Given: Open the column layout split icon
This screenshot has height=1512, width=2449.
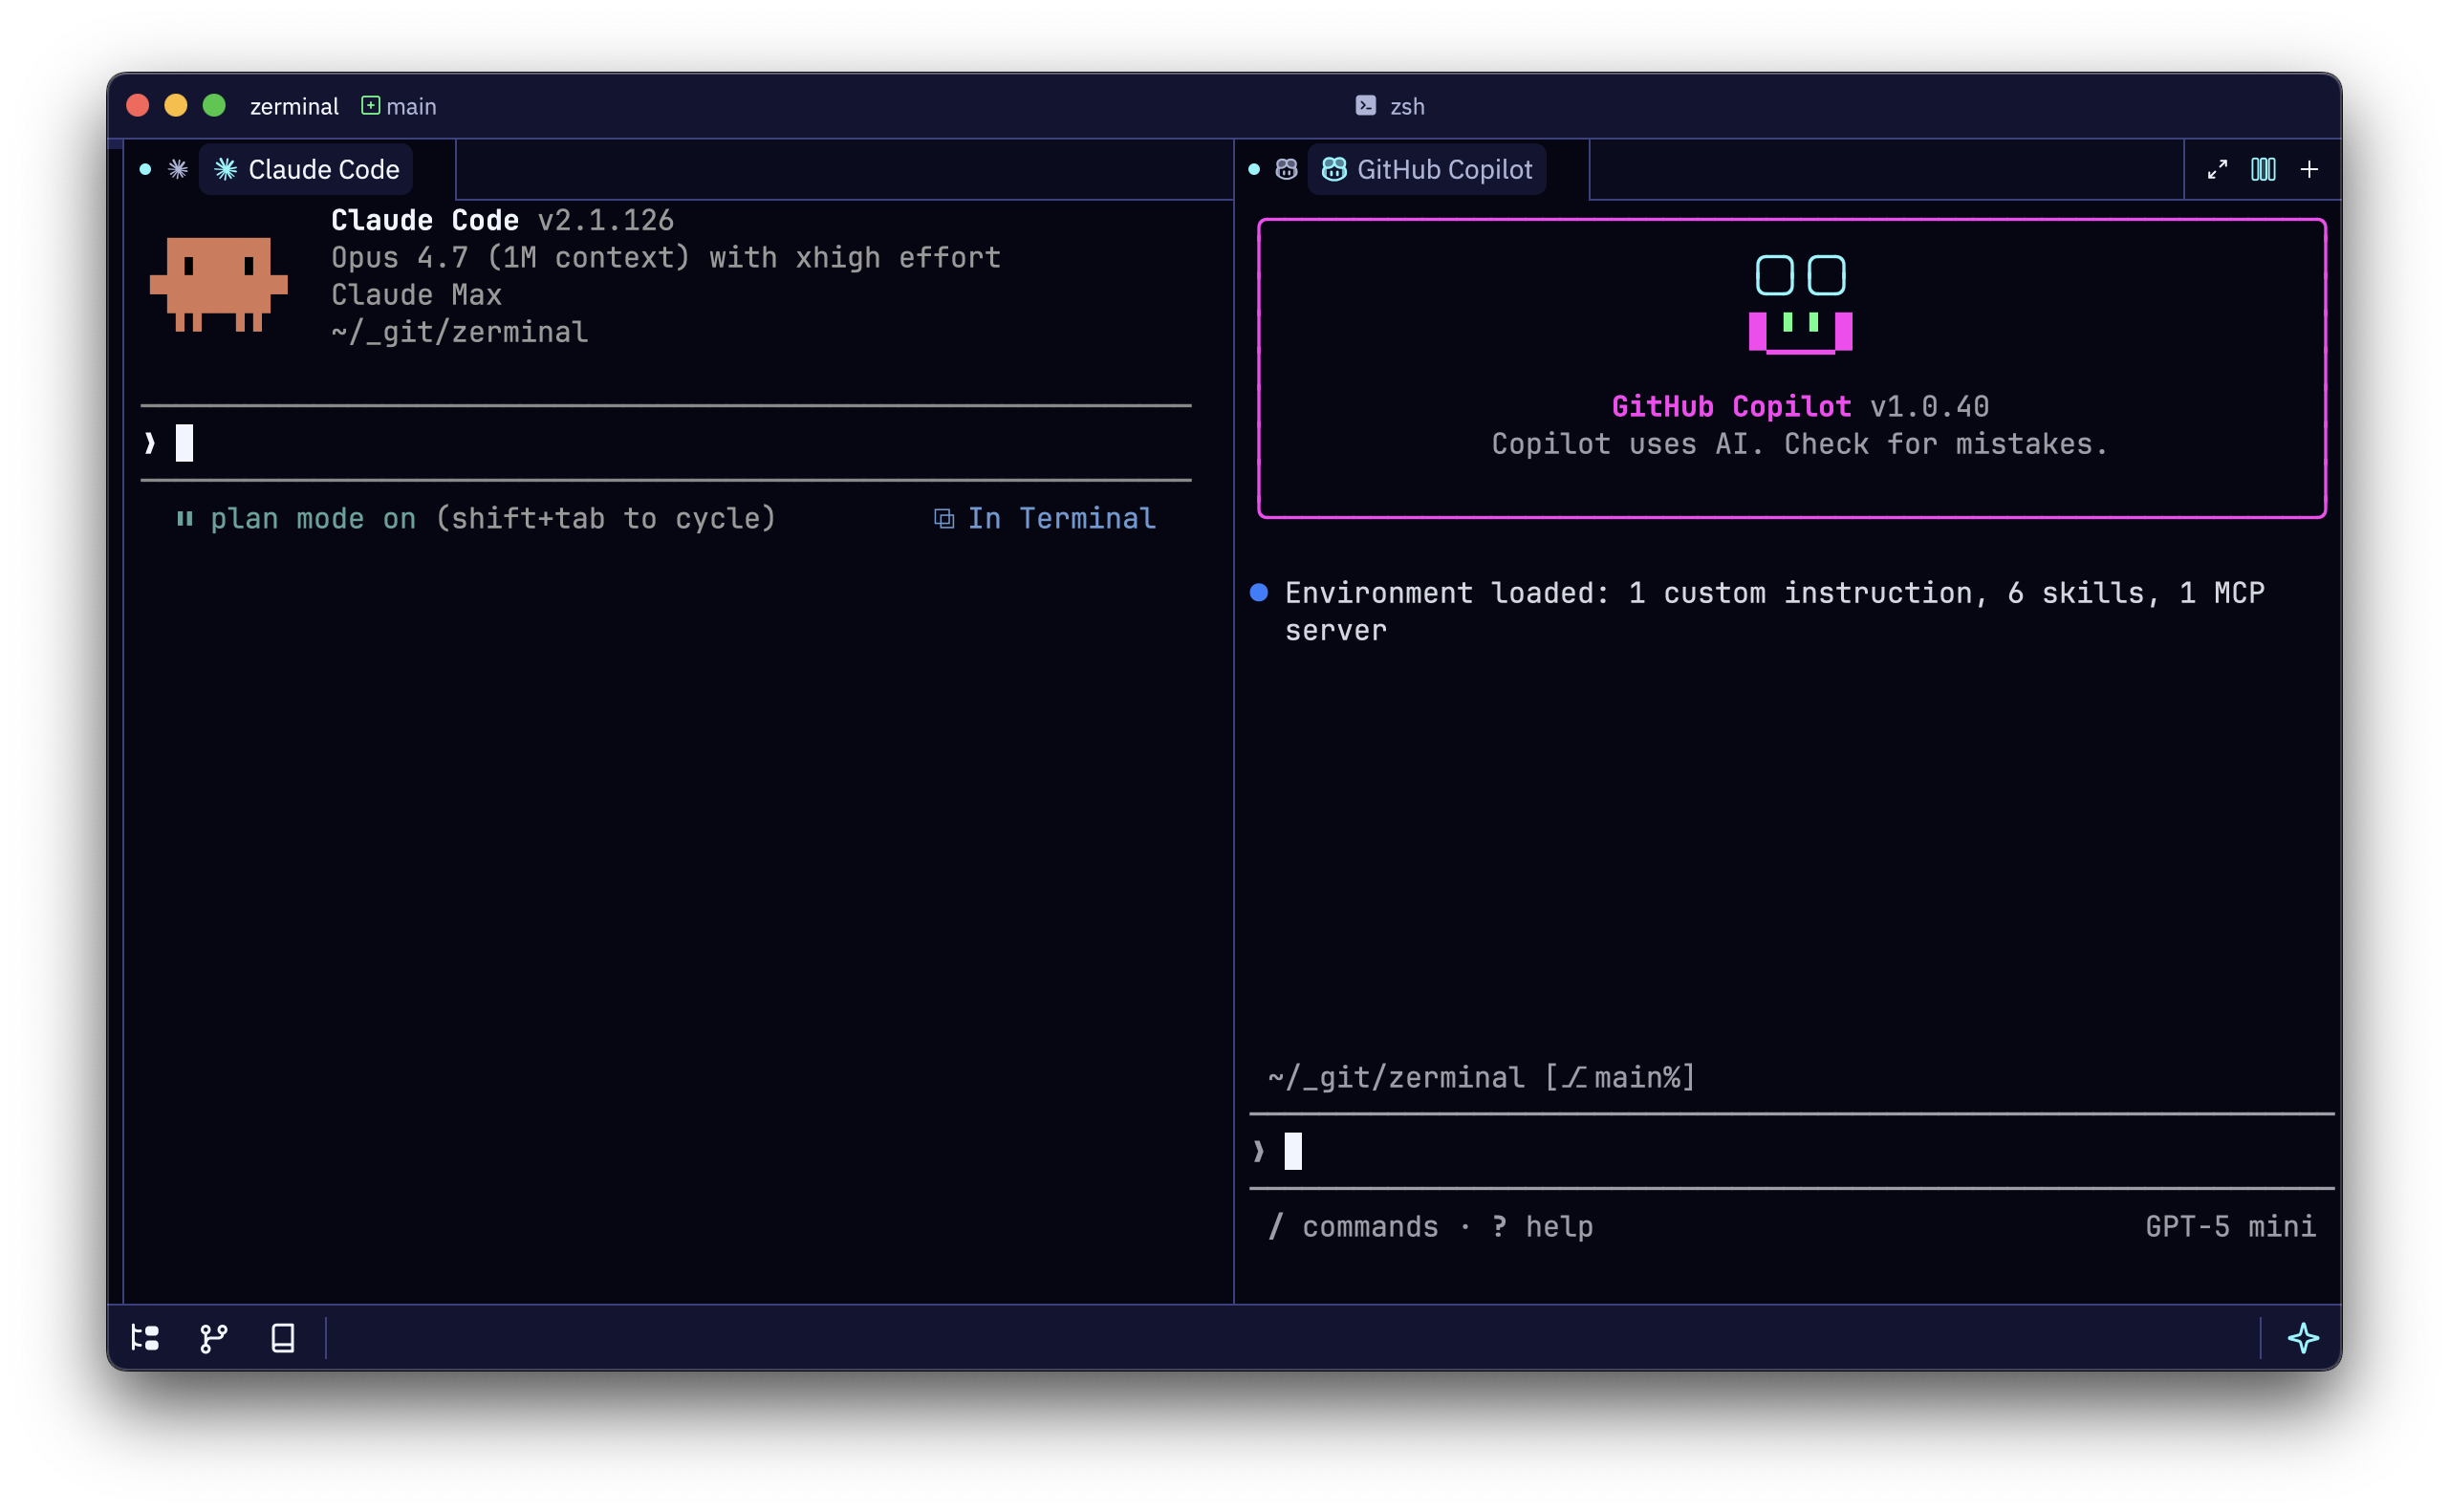Looking at the screenshot, I should coord(2263,169).
